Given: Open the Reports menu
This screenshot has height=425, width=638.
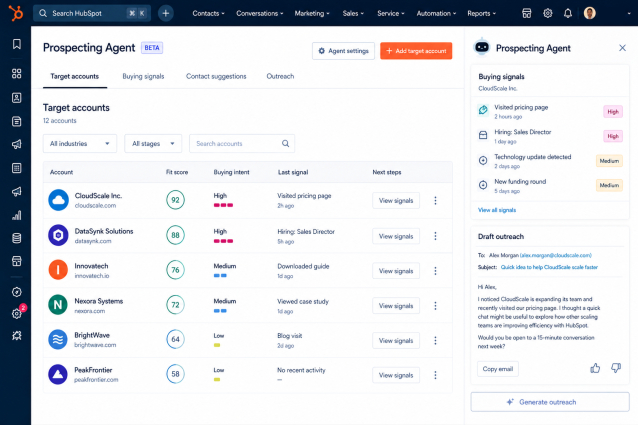Looking at the screenshot, I should 481,13.
